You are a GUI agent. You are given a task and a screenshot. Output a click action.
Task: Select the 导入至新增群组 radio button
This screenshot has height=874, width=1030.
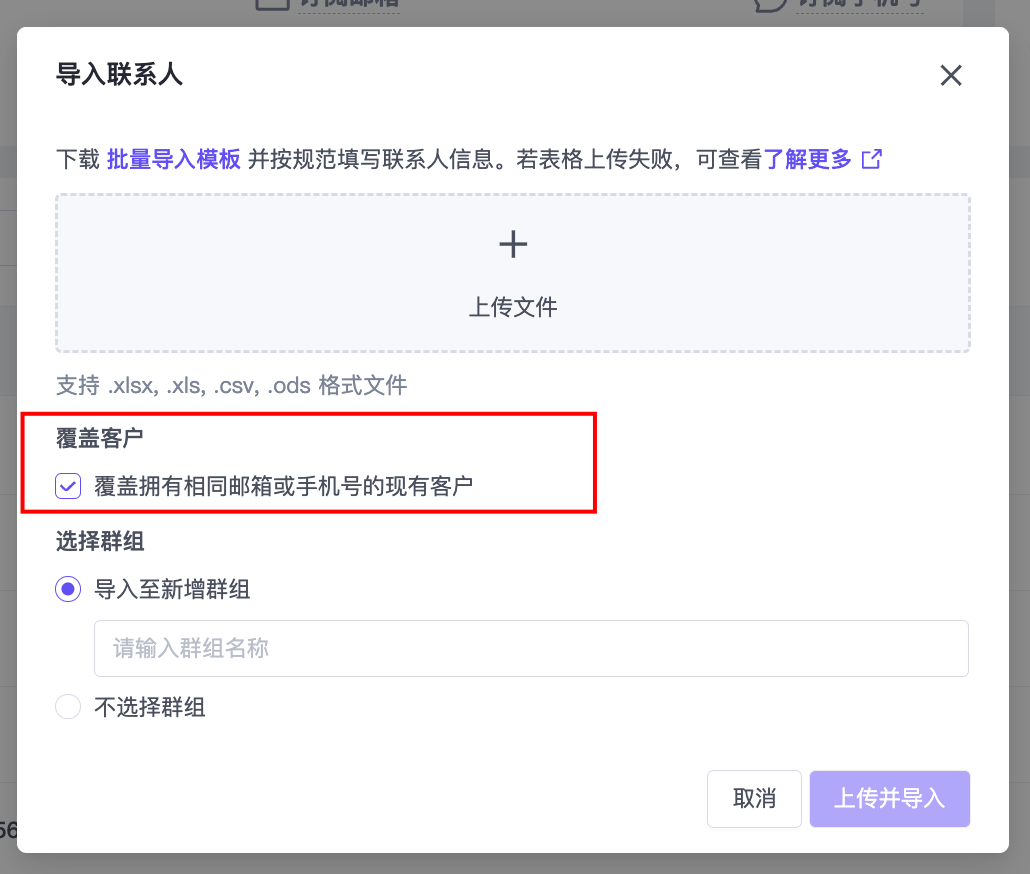point(68,589)
